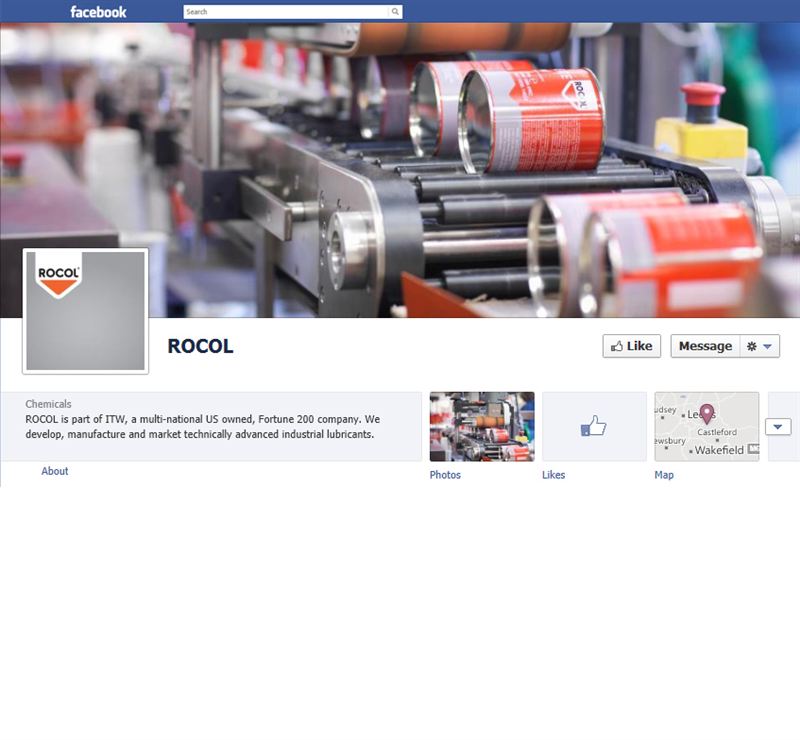The height and width of the screenshot is (740, 800).
Task: Select the Chemicals category text
Action: pyautogui.click(x=48, y=404)
